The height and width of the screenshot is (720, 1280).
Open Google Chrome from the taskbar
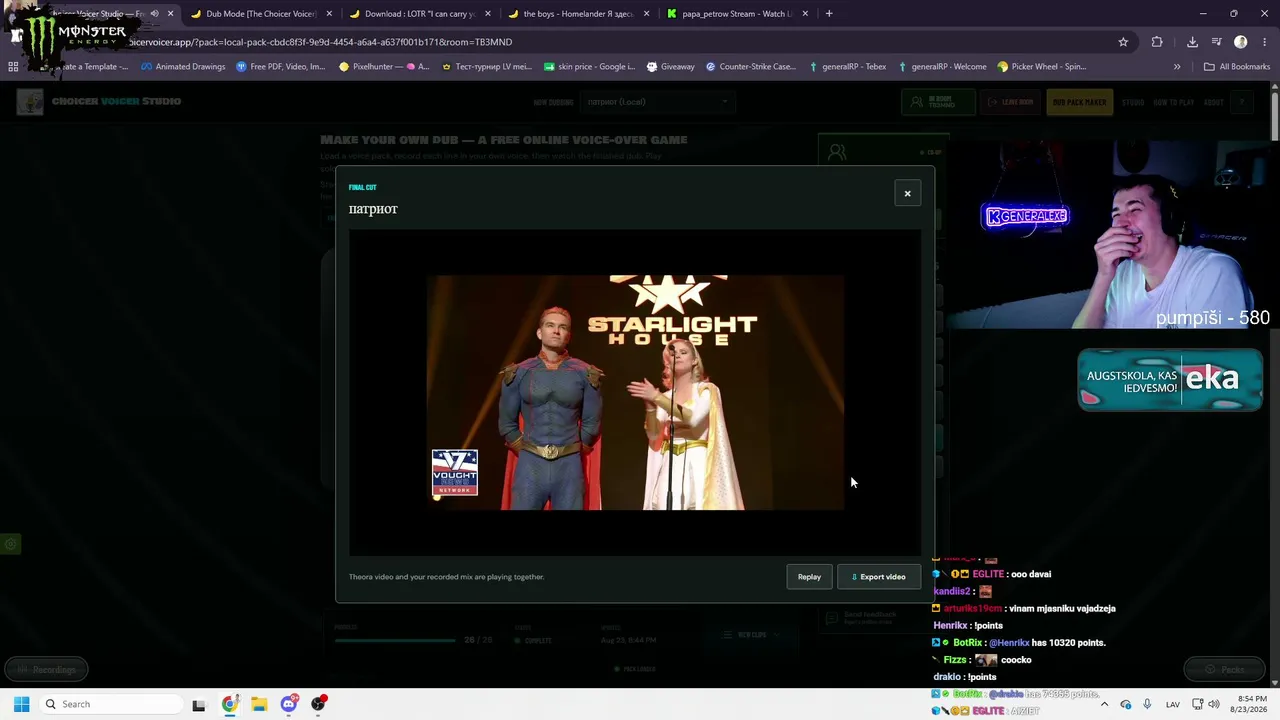(x=229, y=704)
